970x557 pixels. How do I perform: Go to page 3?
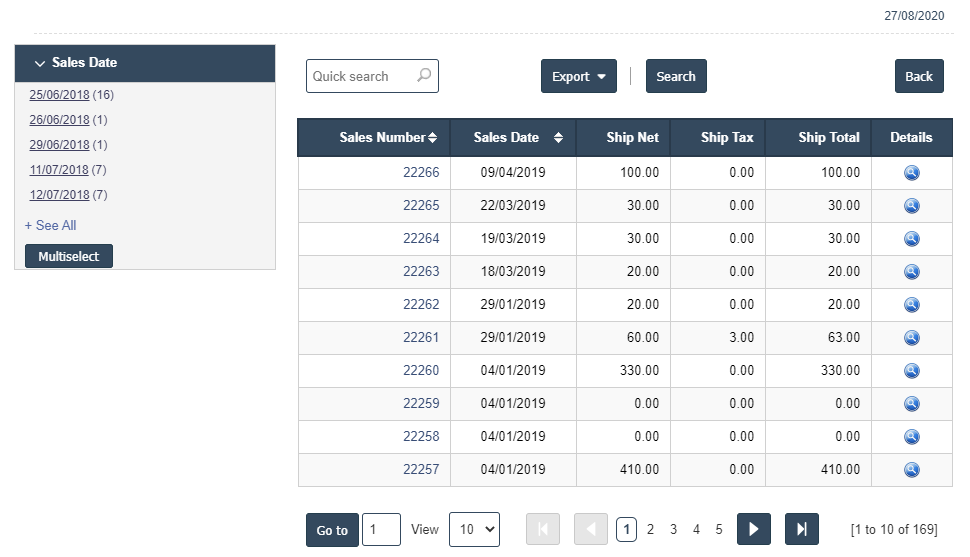click(673, 529)
